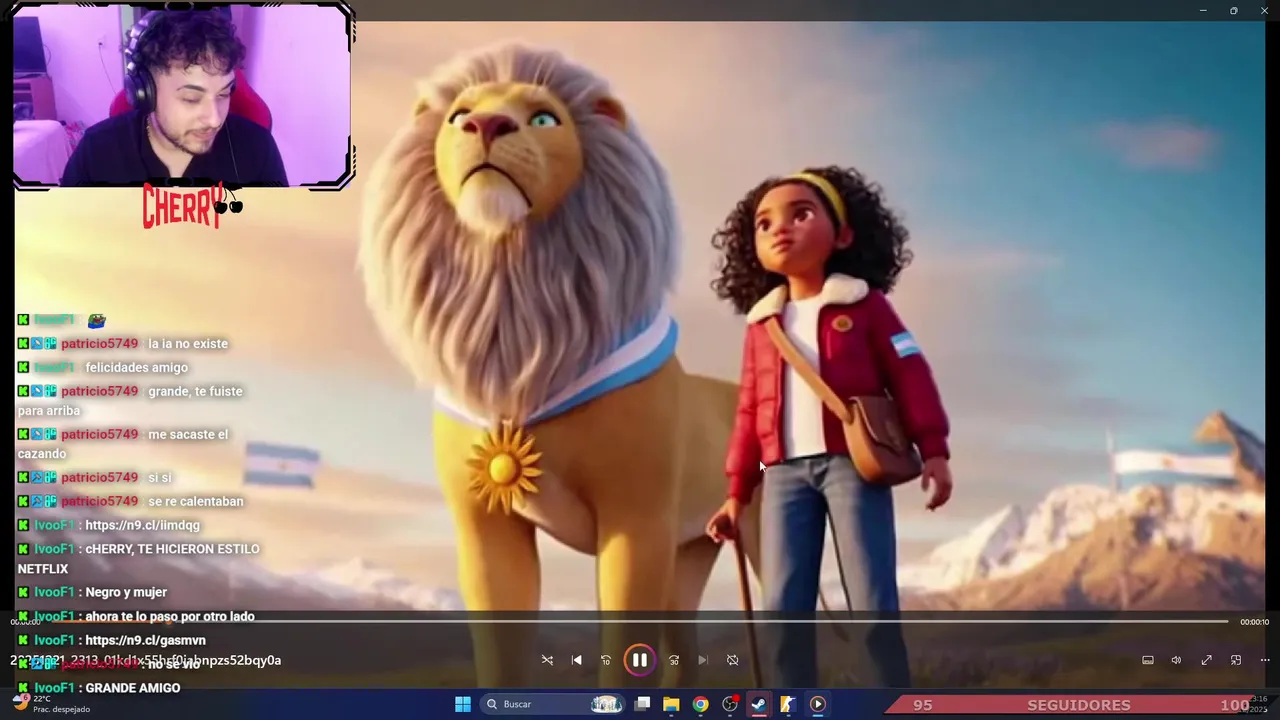Restore down the media player window
1280x720 pixels.
(1234, 10)
